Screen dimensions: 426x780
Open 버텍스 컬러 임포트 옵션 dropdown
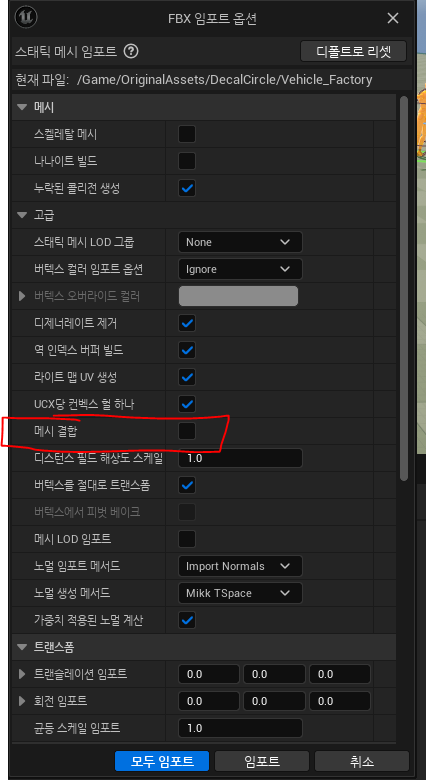point(240,269)
